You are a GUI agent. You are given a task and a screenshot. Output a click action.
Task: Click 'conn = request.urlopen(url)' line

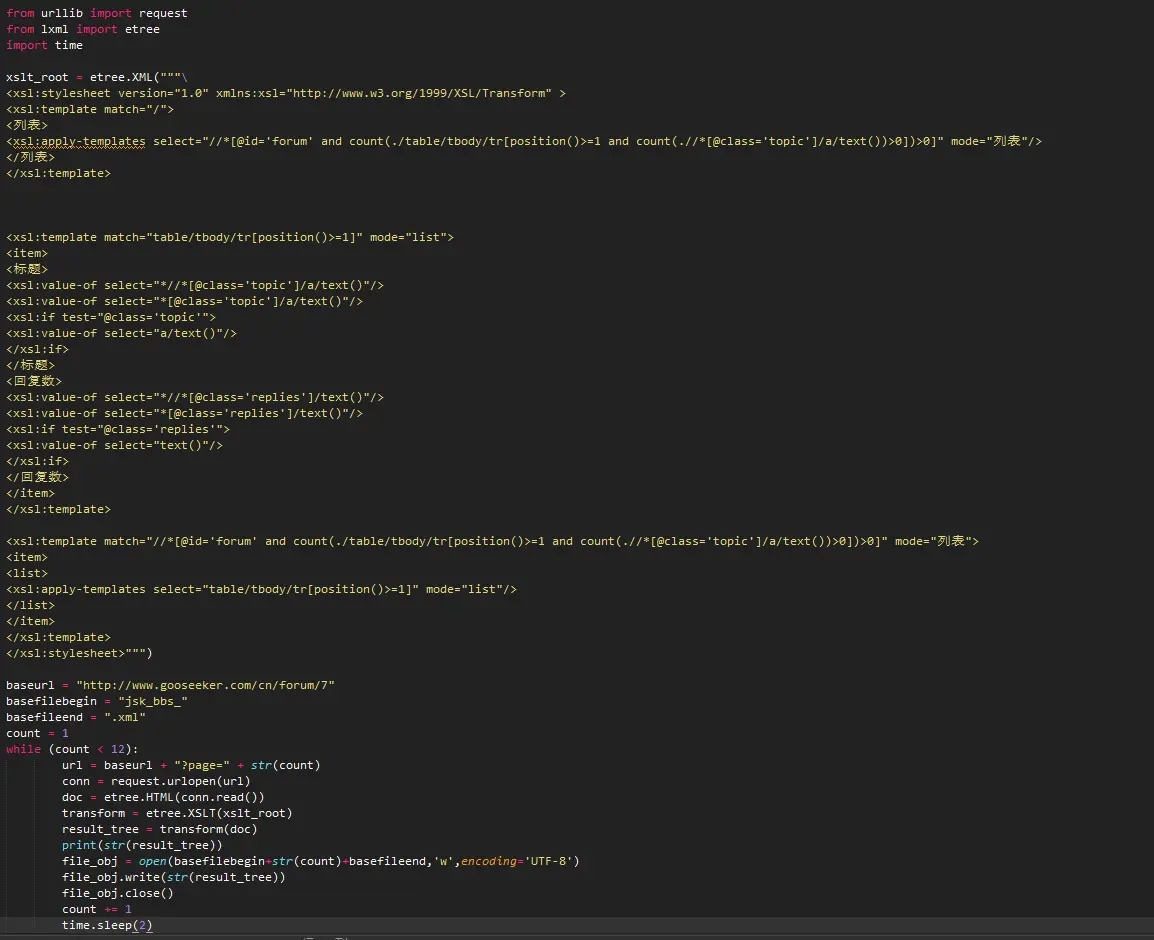coord(156,782)
